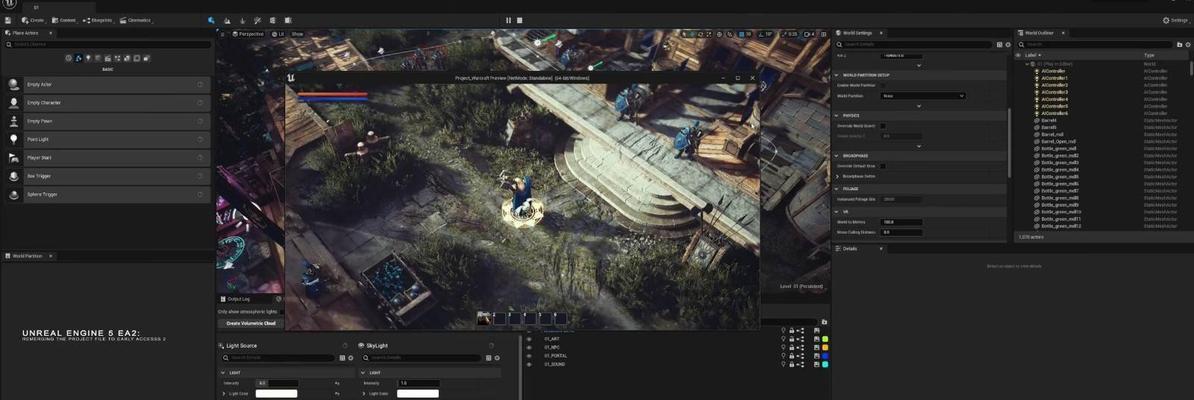Toggle visibility eye for 01_PORTAL level
The image size is (1194, 400).
tap(529, 356)
